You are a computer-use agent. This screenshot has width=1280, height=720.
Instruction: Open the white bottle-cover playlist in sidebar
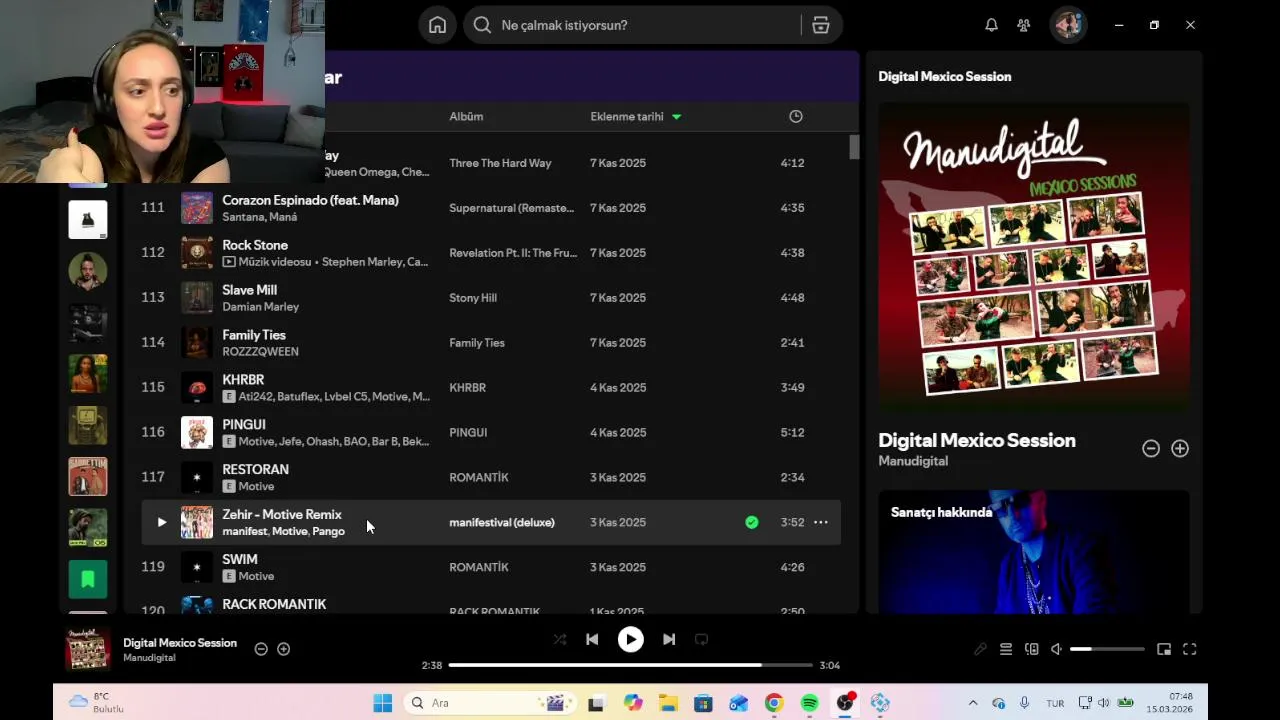click(88, 219)
